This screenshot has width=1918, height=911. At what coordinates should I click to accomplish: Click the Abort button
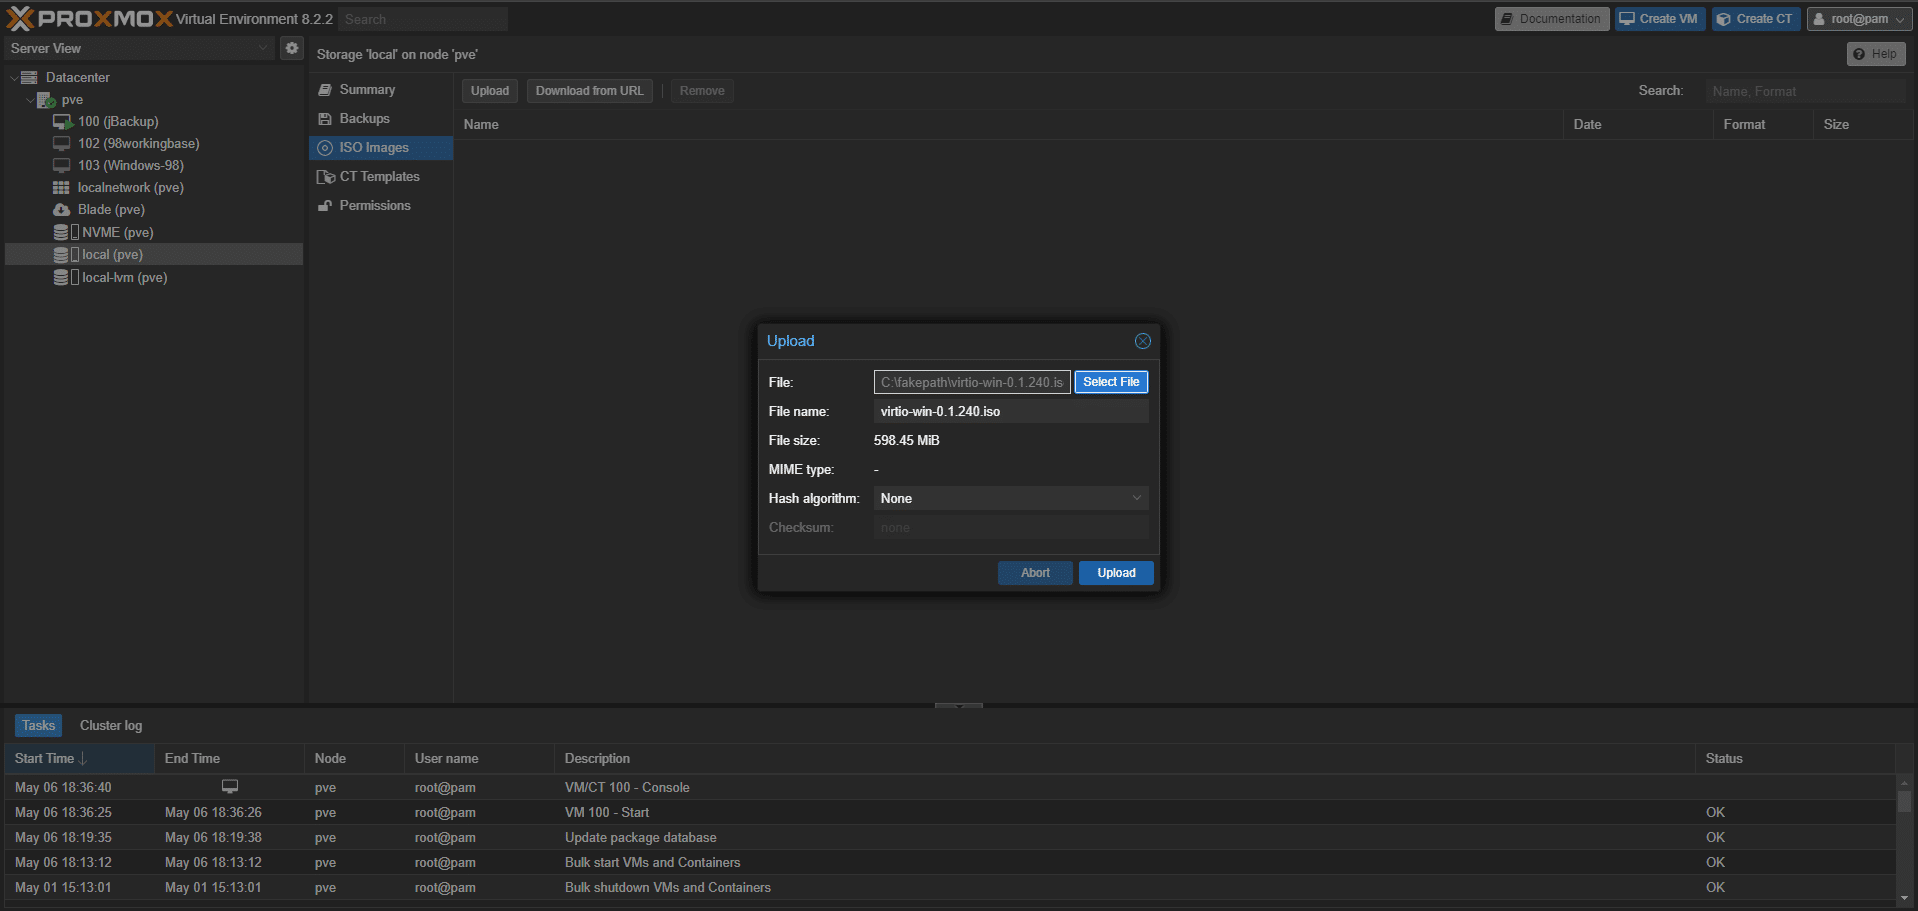coord(1035,573)
